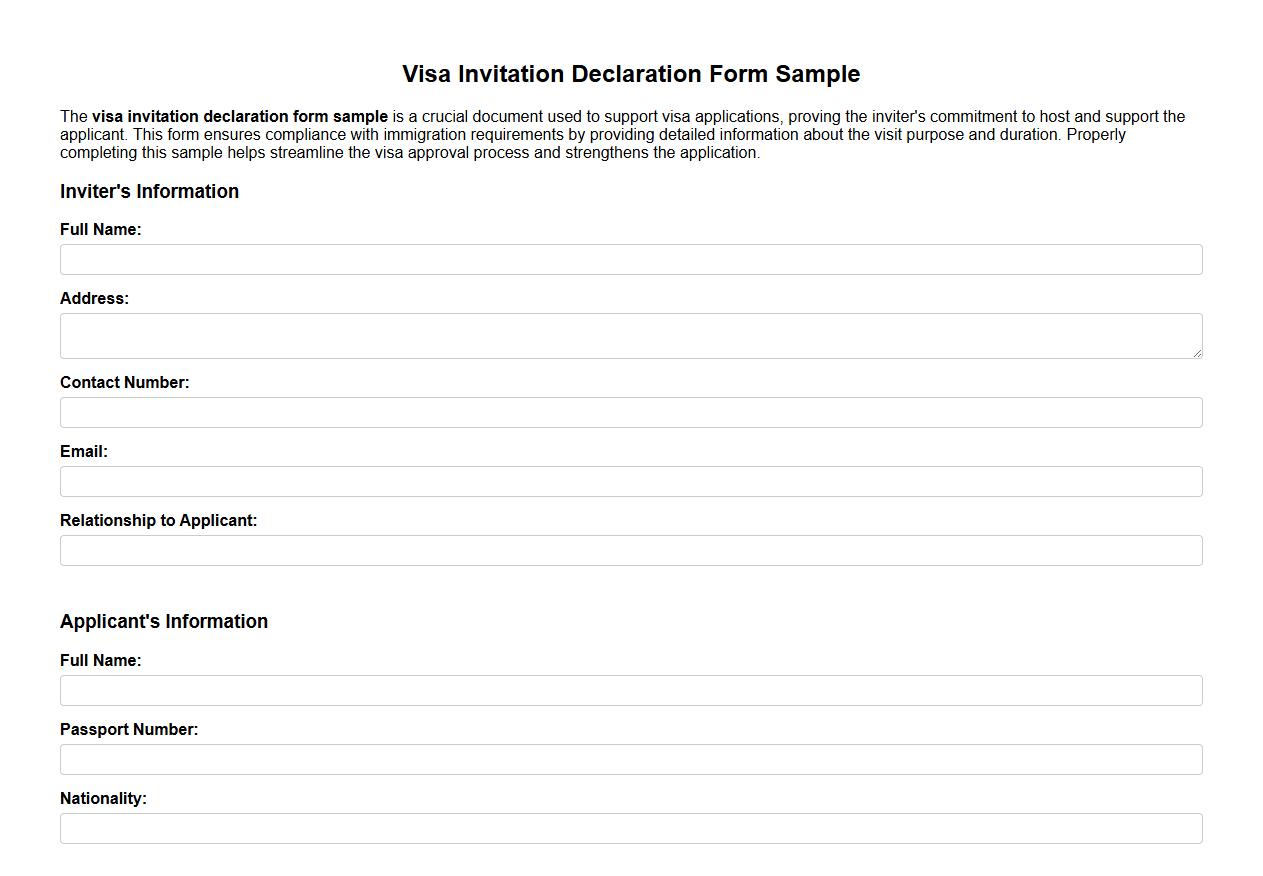Click the Relationship to Applicant label

[x=159, y=520]
